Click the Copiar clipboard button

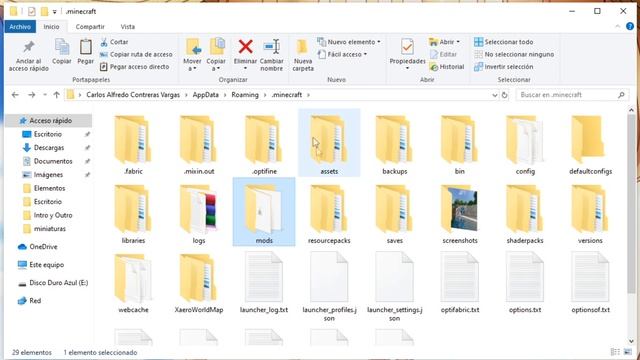(62, 52)
